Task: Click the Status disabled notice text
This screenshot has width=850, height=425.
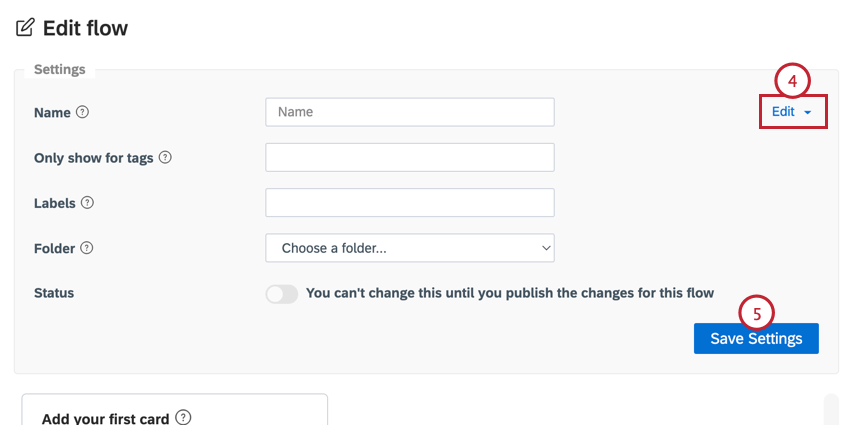Action: [510, 293]
